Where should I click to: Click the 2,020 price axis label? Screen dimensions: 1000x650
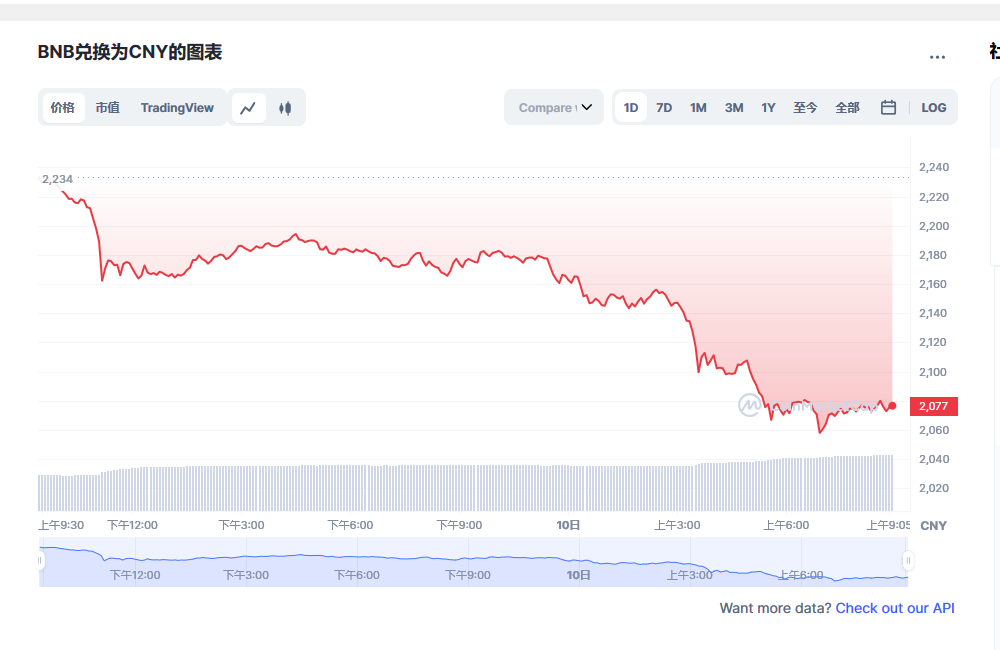[x=934, y=488]
